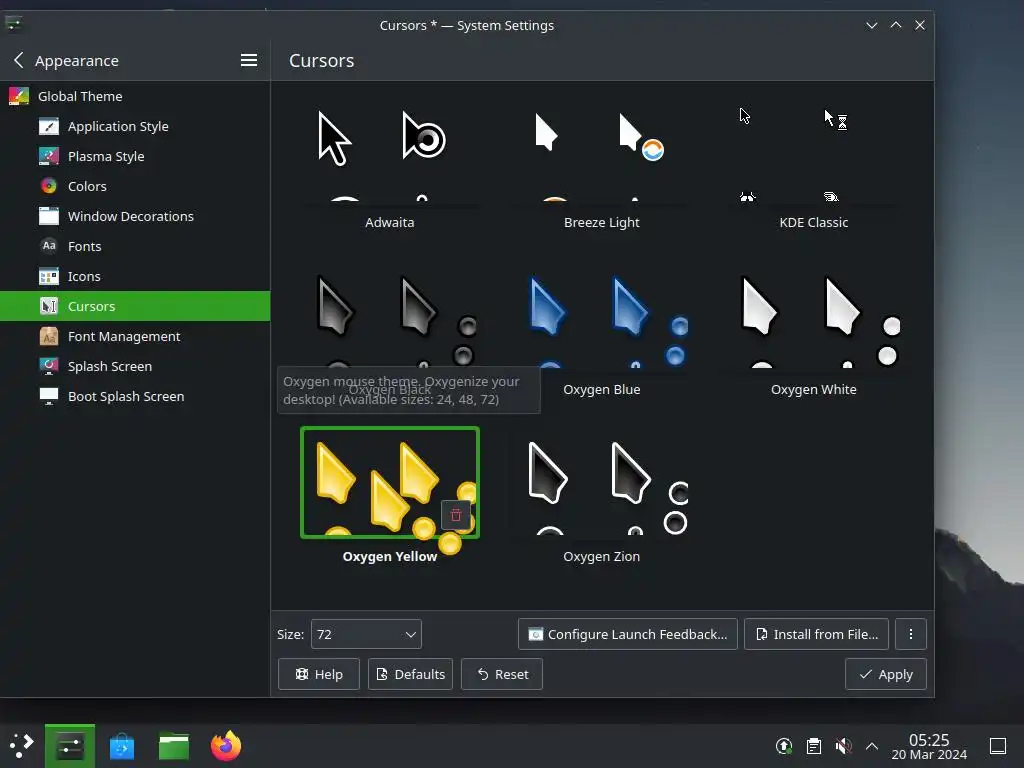Launch Firefox from the taskbar
The width and height of the screenshot is (1024, 768).
(226, 746)
